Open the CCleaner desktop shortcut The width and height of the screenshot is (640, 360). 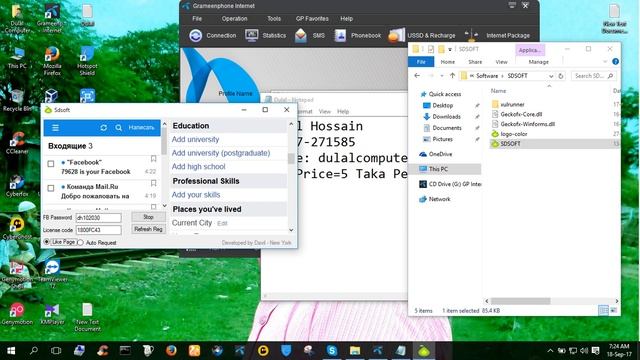click(17, 142)
